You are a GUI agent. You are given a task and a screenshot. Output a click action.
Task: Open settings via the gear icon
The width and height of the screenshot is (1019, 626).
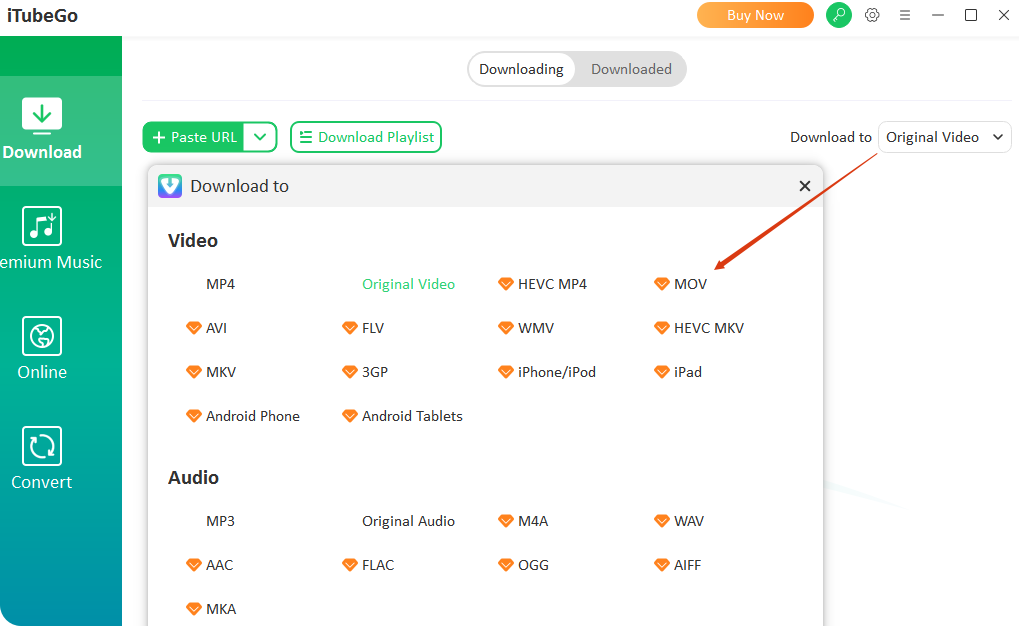[872, 15]
